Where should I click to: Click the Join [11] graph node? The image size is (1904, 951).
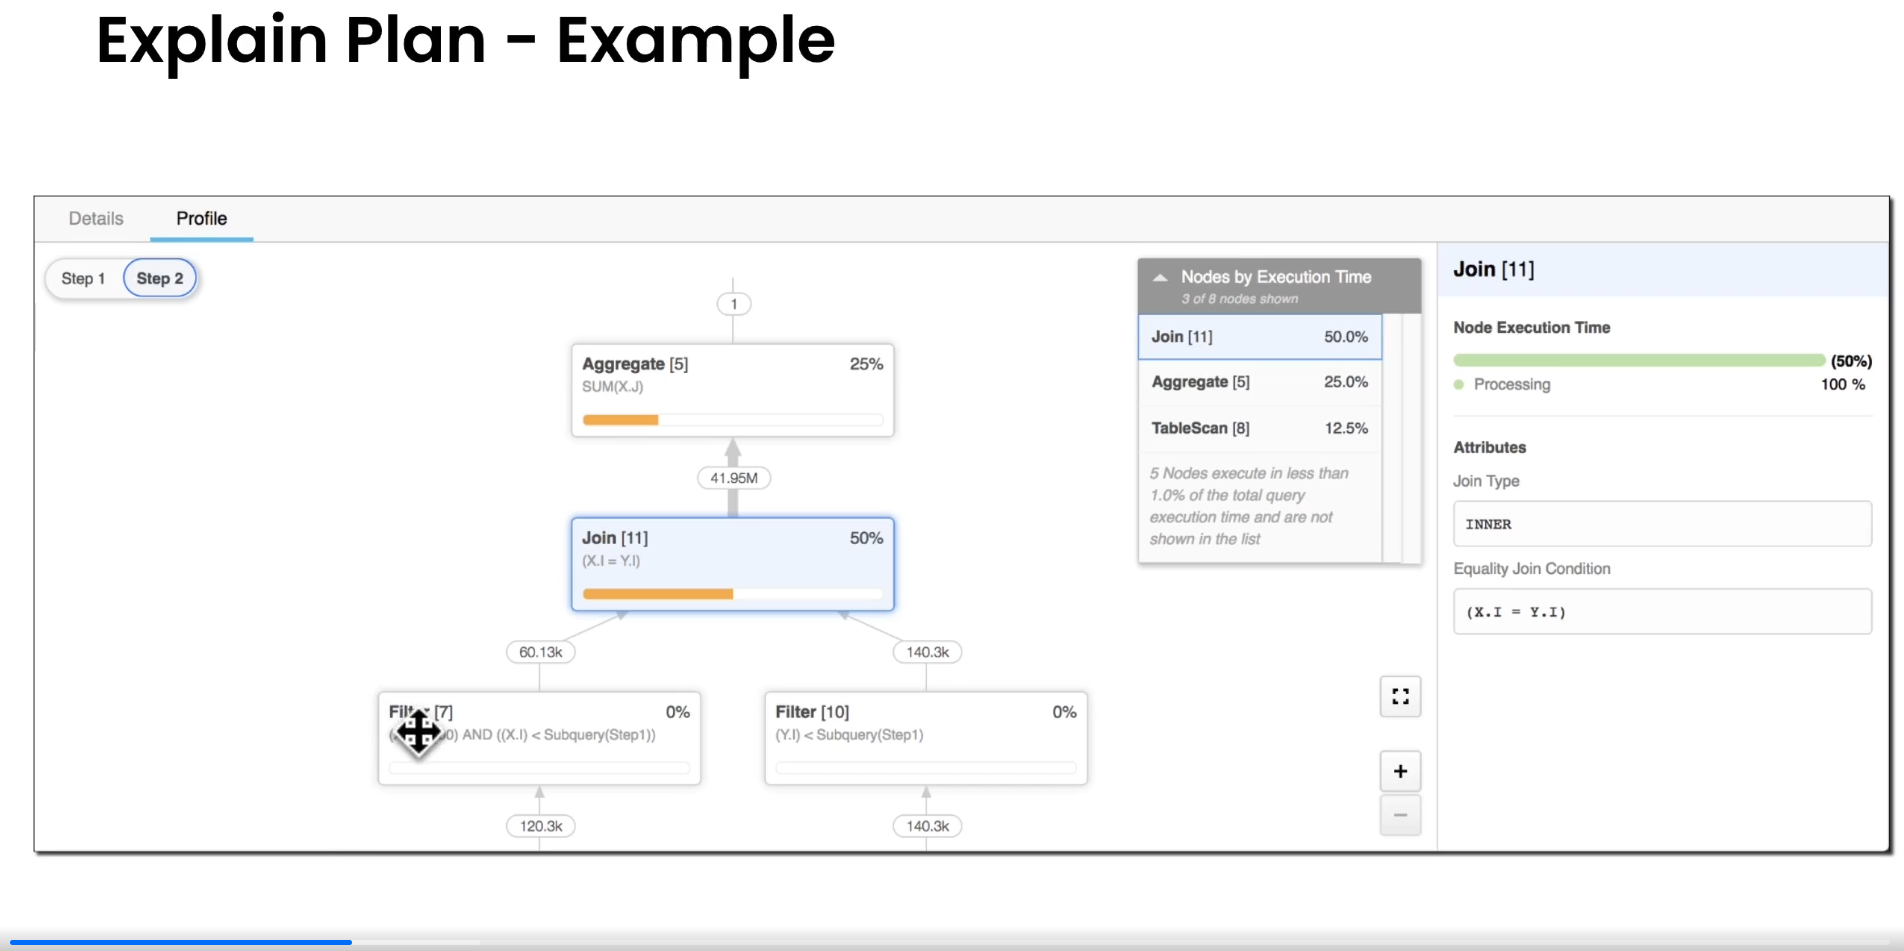[732, 563]
